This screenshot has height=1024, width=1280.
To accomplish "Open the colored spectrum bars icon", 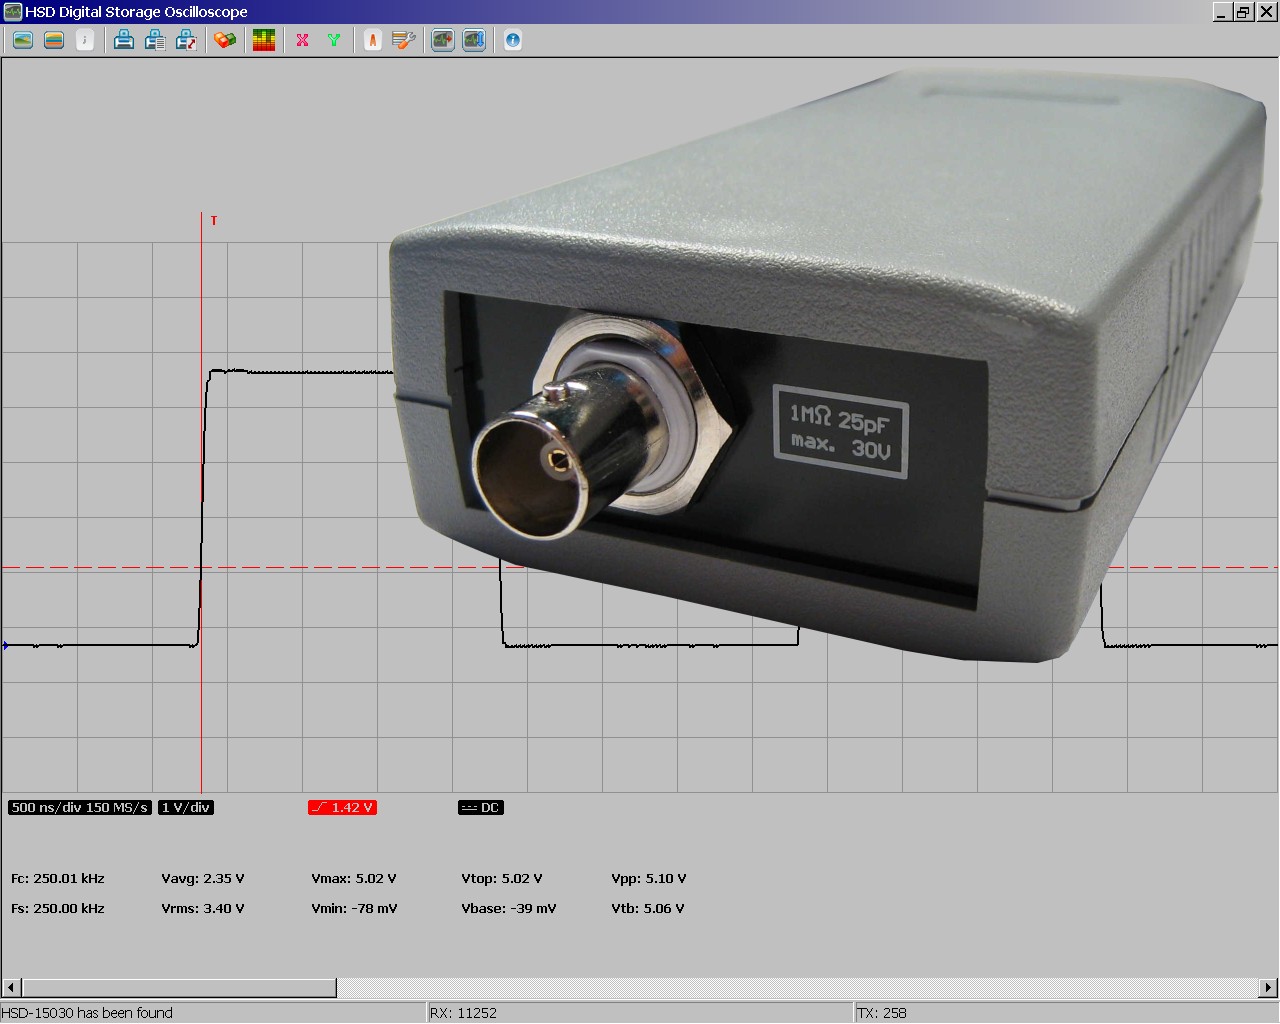I will (x=264, y=40).
